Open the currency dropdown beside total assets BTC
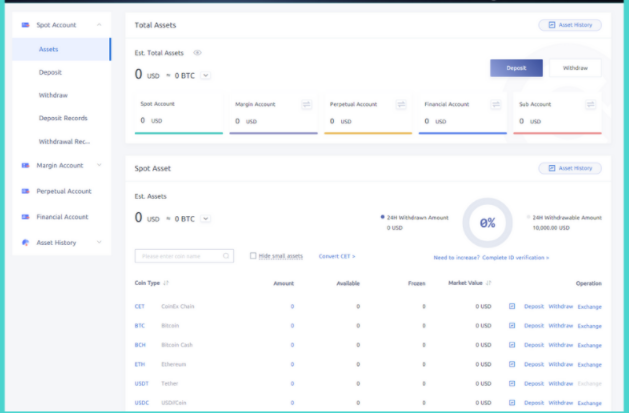629x413 pixels. click(x=206, y=75)
